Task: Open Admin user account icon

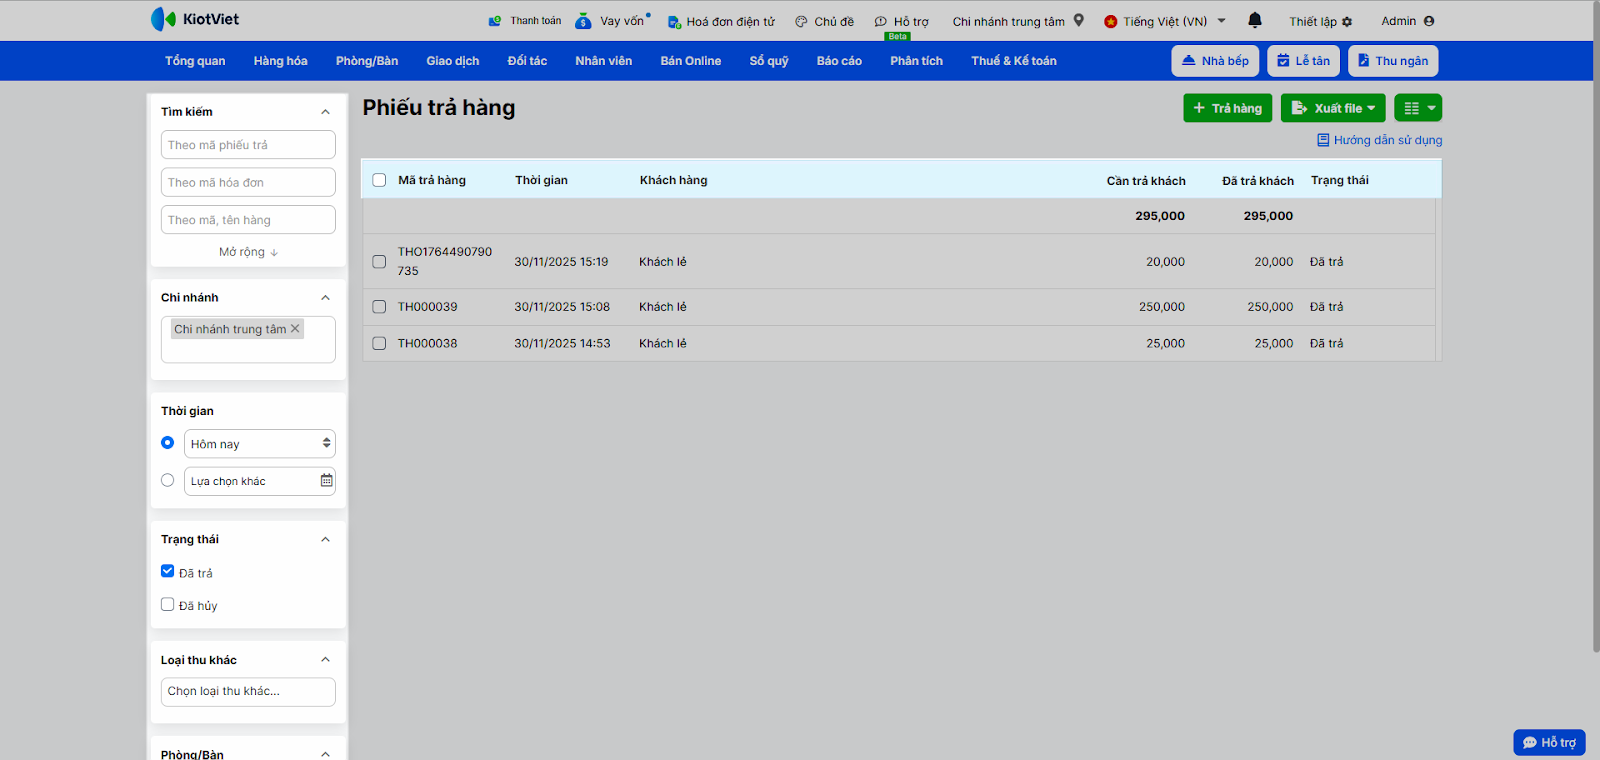Action: [1429, 21]
